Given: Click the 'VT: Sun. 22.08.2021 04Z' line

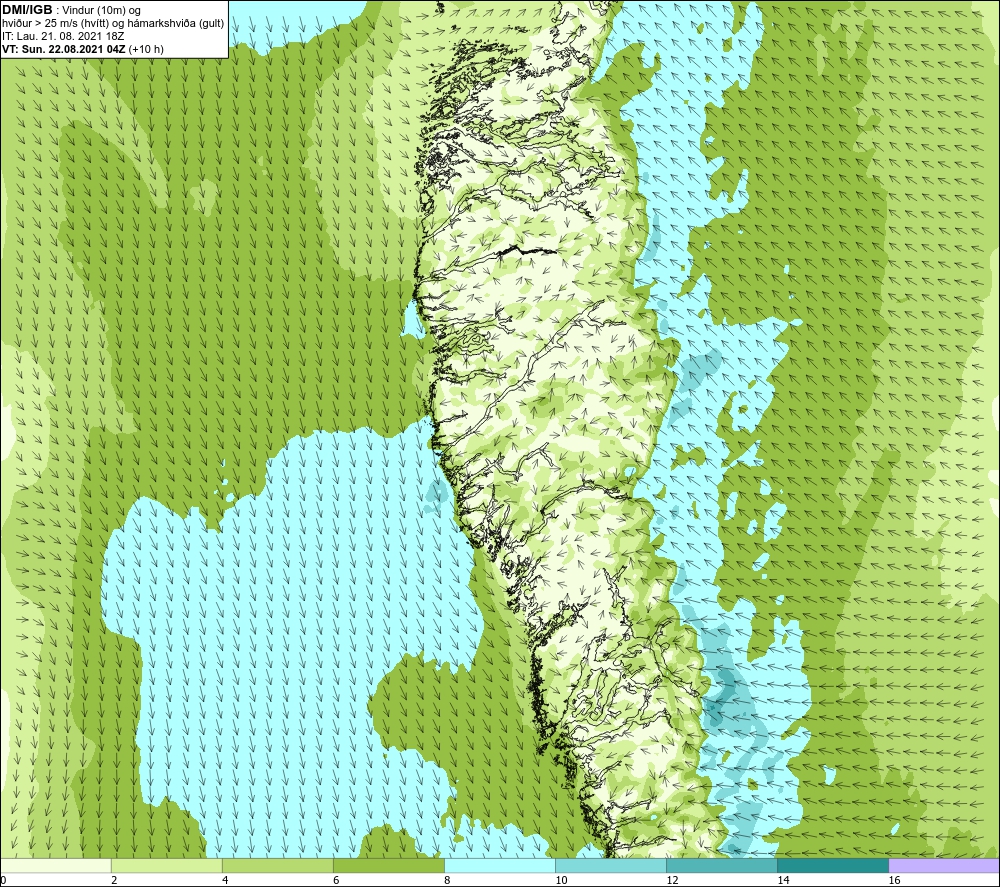Looking at the screenshot, I should [64, 49].
